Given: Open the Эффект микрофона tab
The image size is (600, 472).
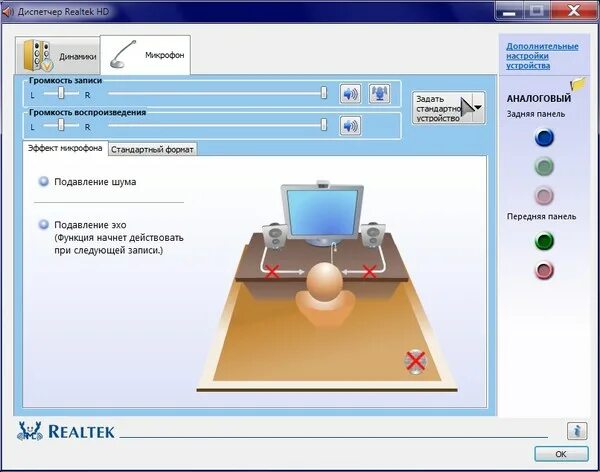Looking at the screenshot, I should pyautogui.click(x=65, y=148).
